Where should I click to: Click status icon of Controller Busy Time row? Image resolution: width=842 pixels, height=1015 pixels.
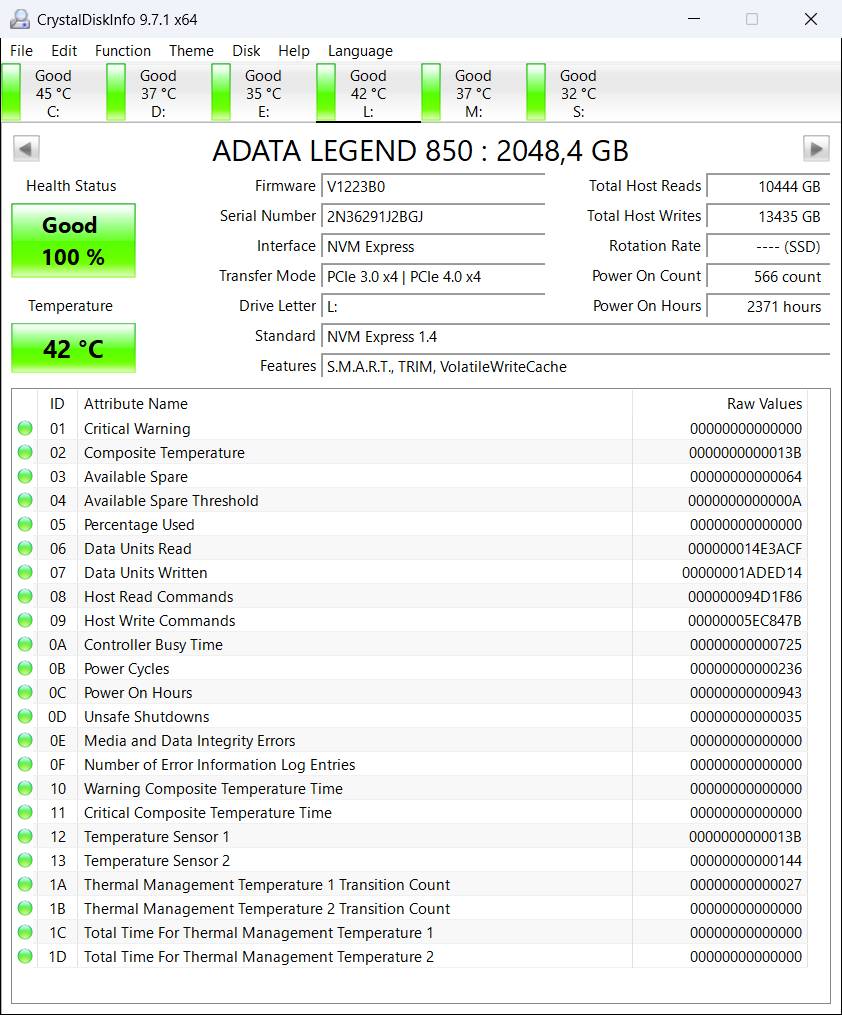(x=25, y=644)
